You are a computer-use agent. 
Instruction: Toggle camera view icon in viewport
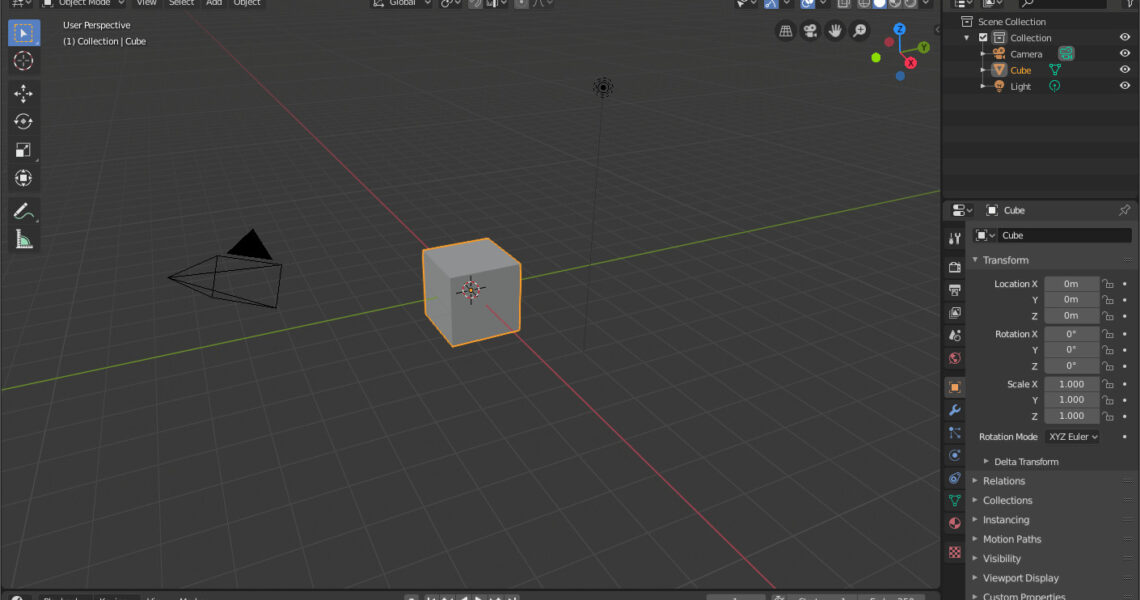810,31
